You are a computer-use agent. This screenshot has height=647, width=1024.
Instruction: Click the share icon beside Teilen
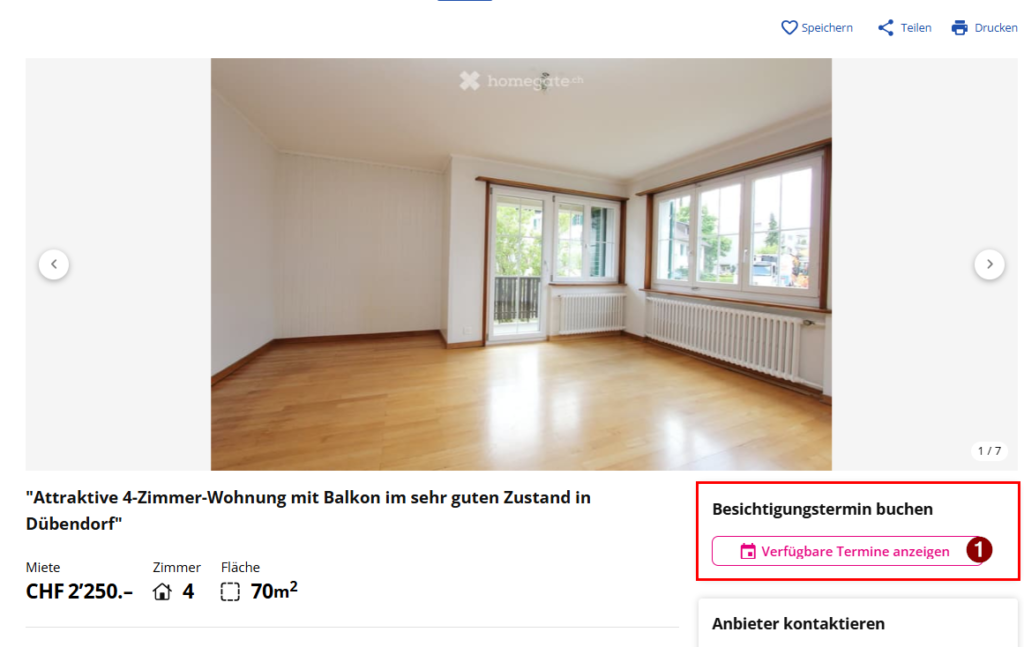pos(886,27)
